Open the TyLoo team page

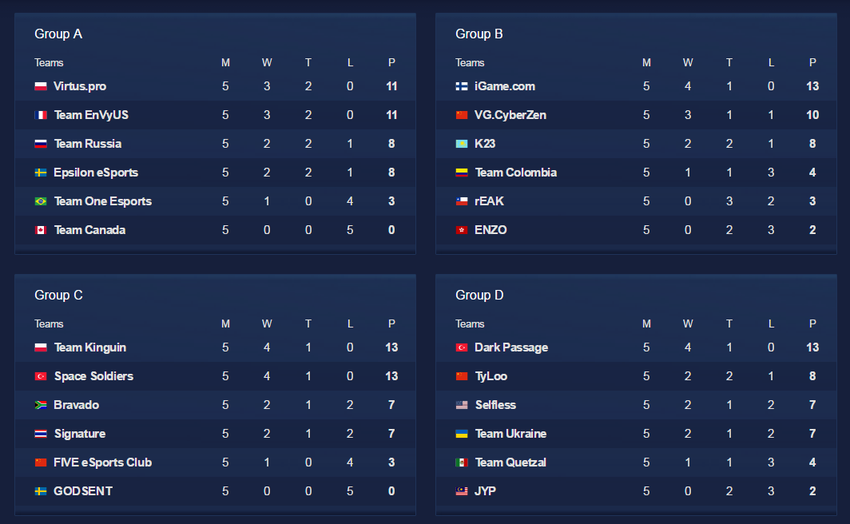pos(492,376)
